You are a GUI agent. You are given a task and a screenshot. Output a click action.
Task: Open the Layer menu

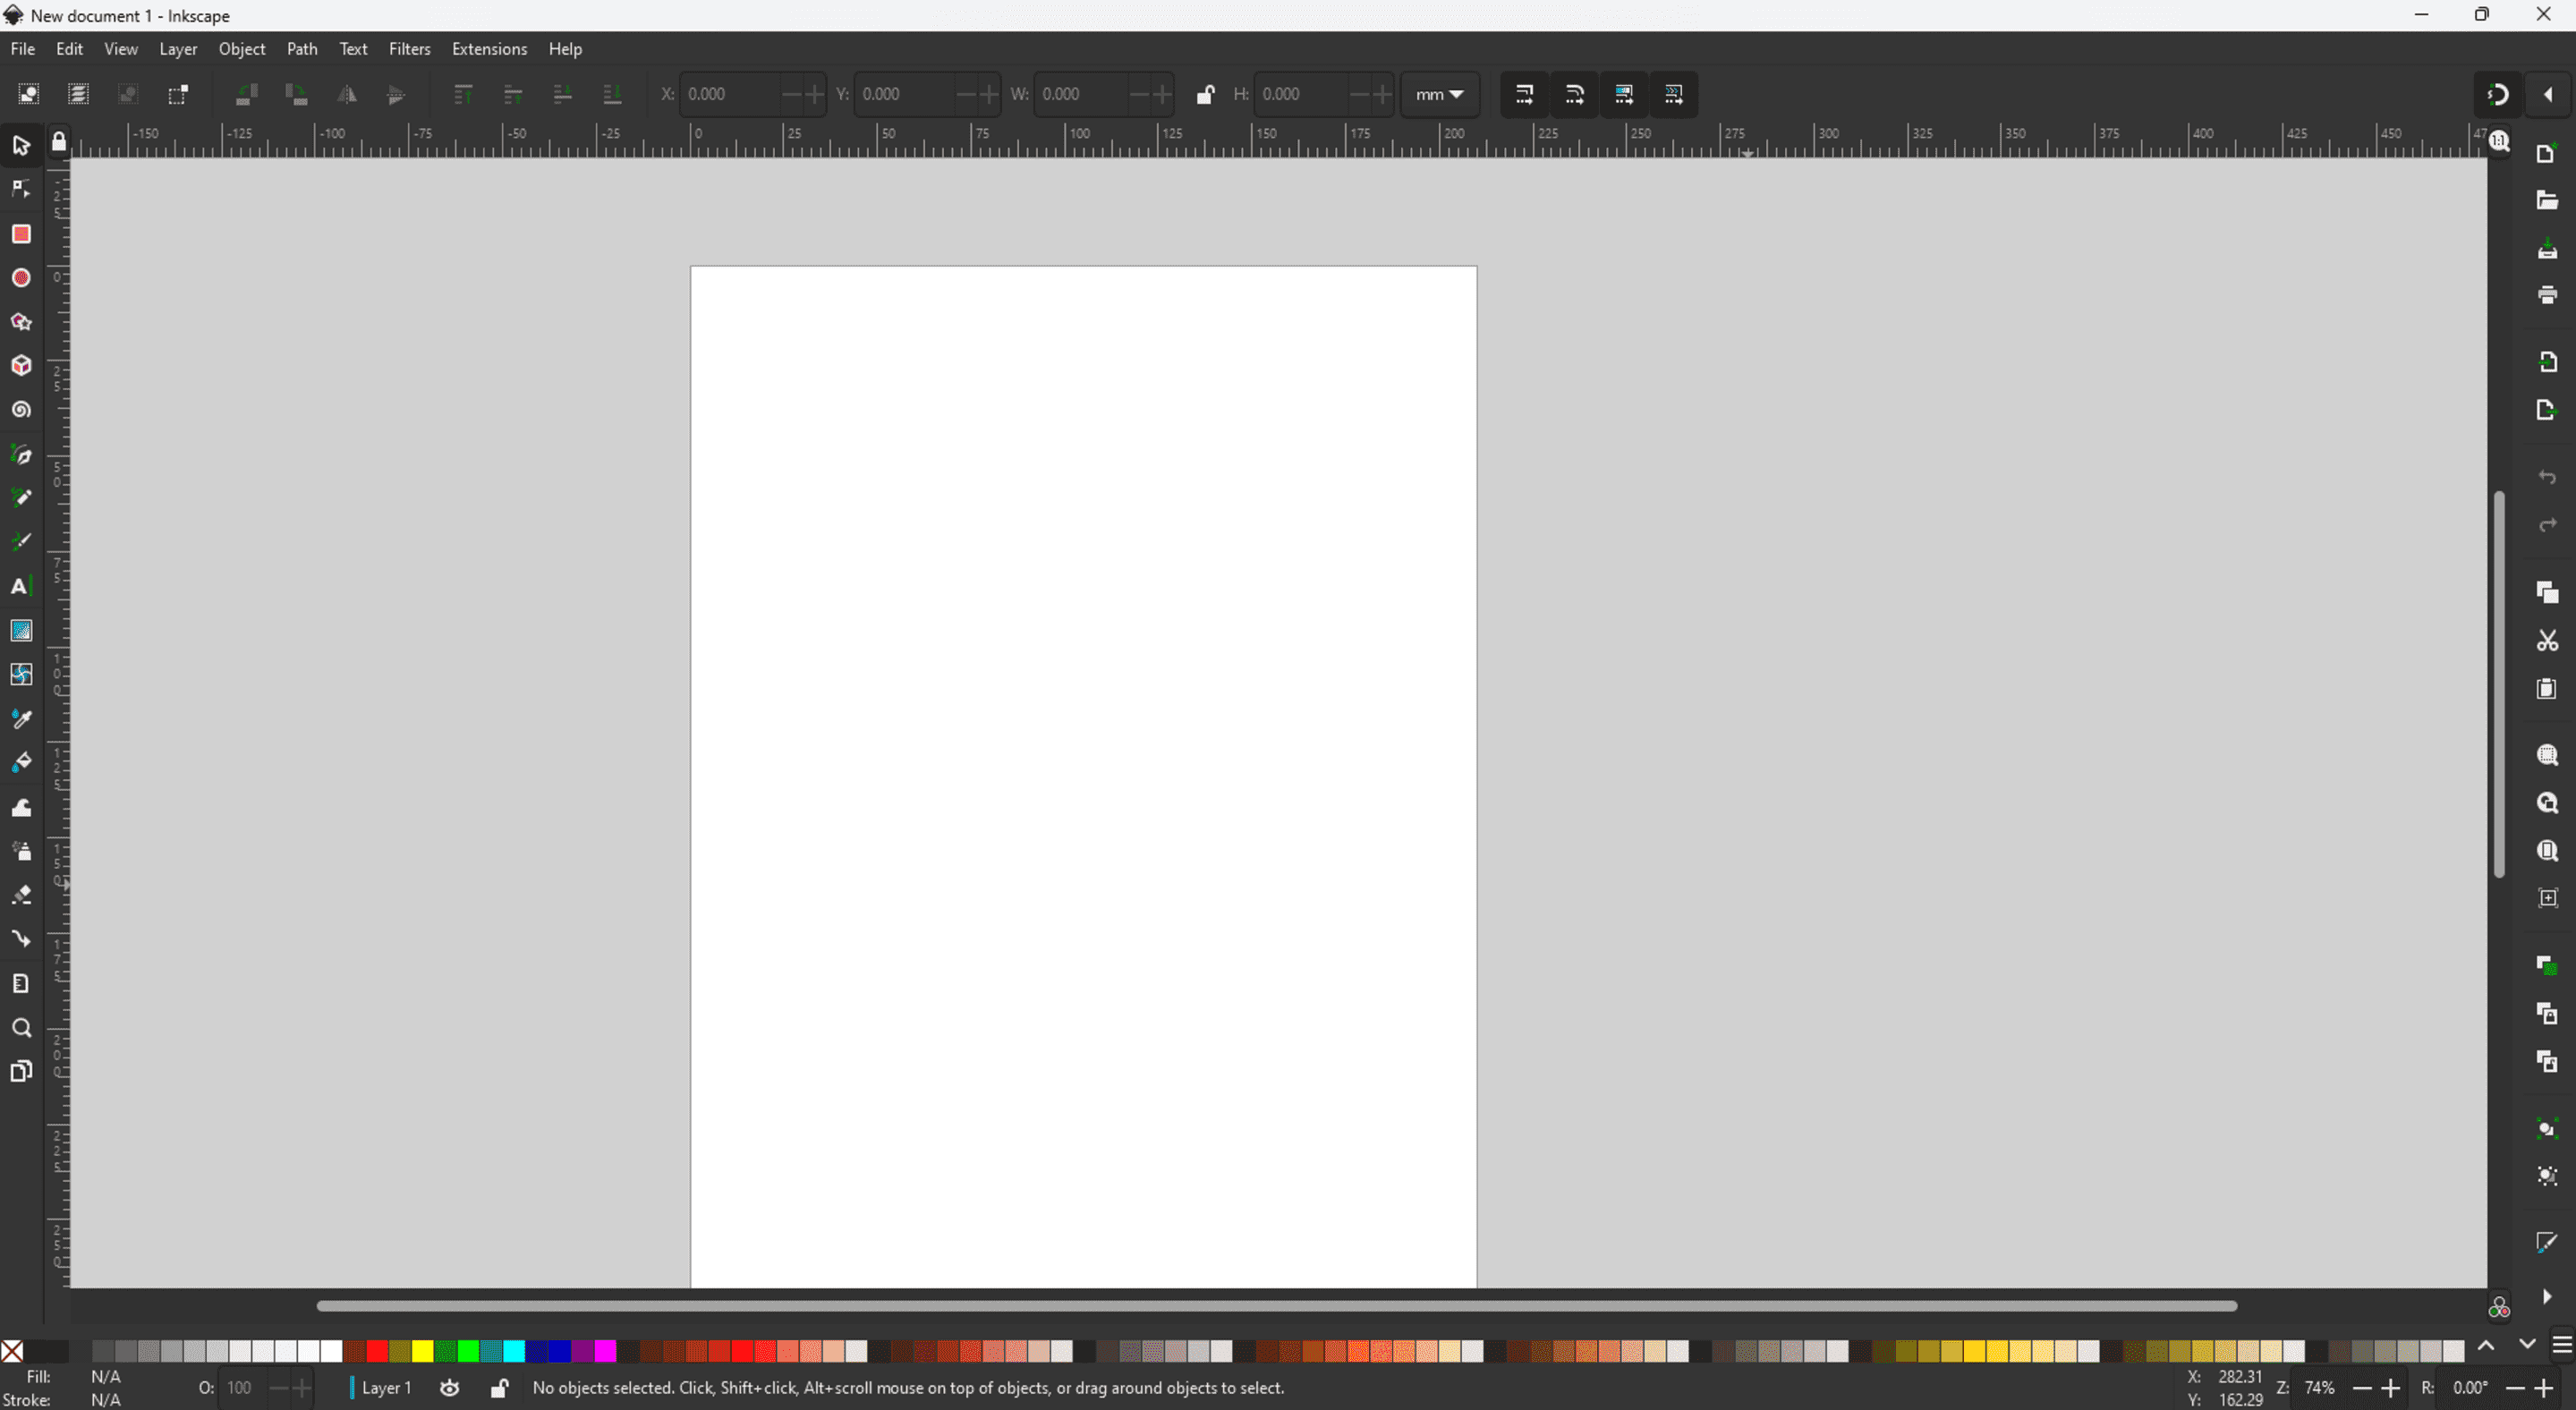pos(178,49)
